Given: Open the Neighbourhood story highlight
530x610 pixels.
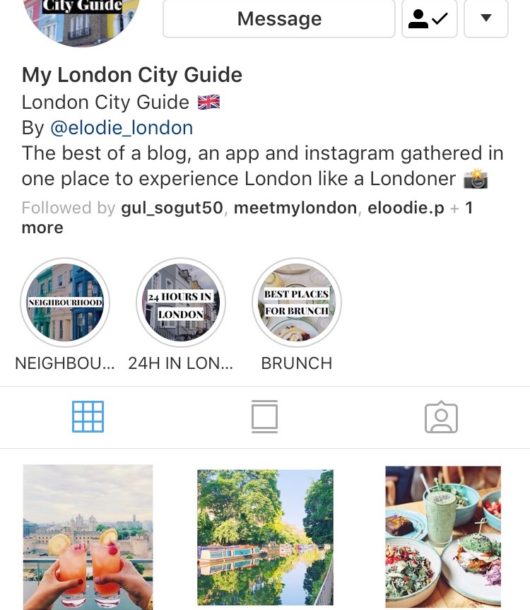Looking at the screenshot, I should pos(65,302).
